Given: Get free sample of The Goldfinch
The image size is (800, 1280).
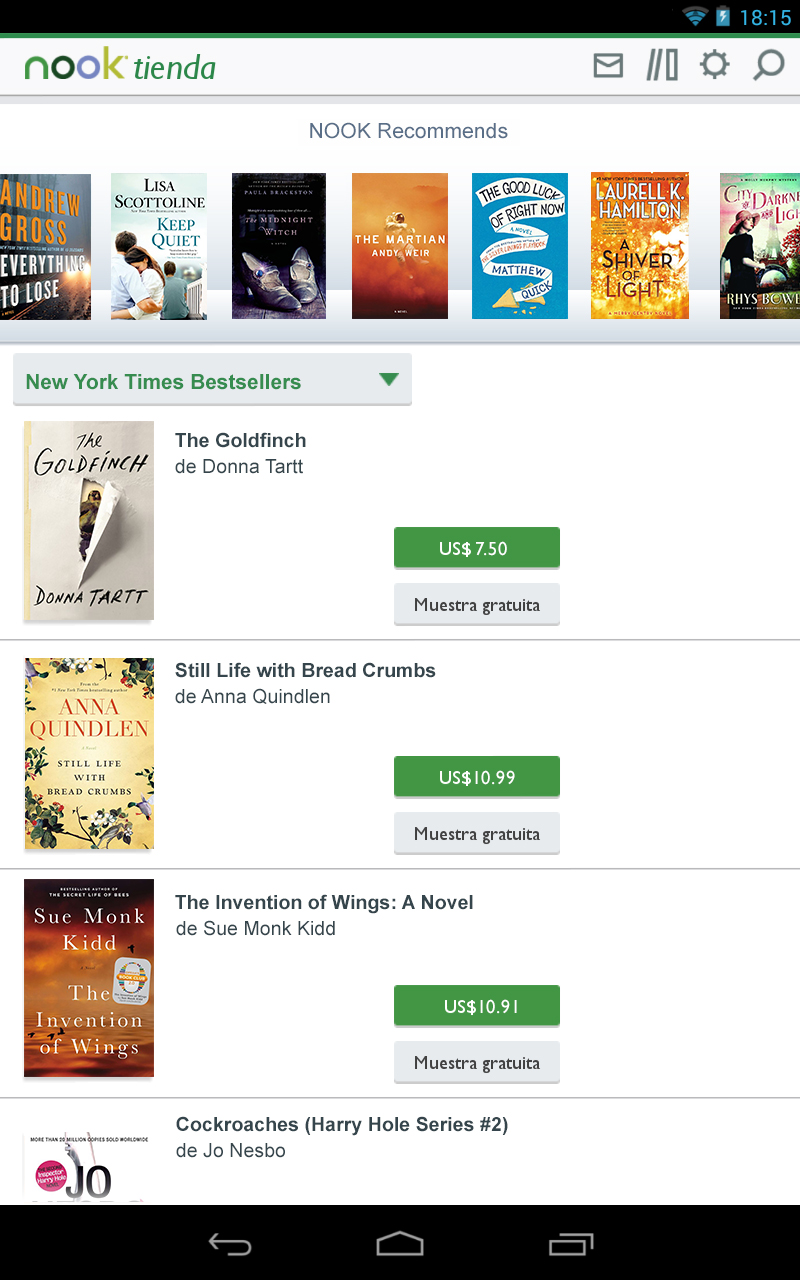Looking at the screenshot, I should tap(477, 605).
